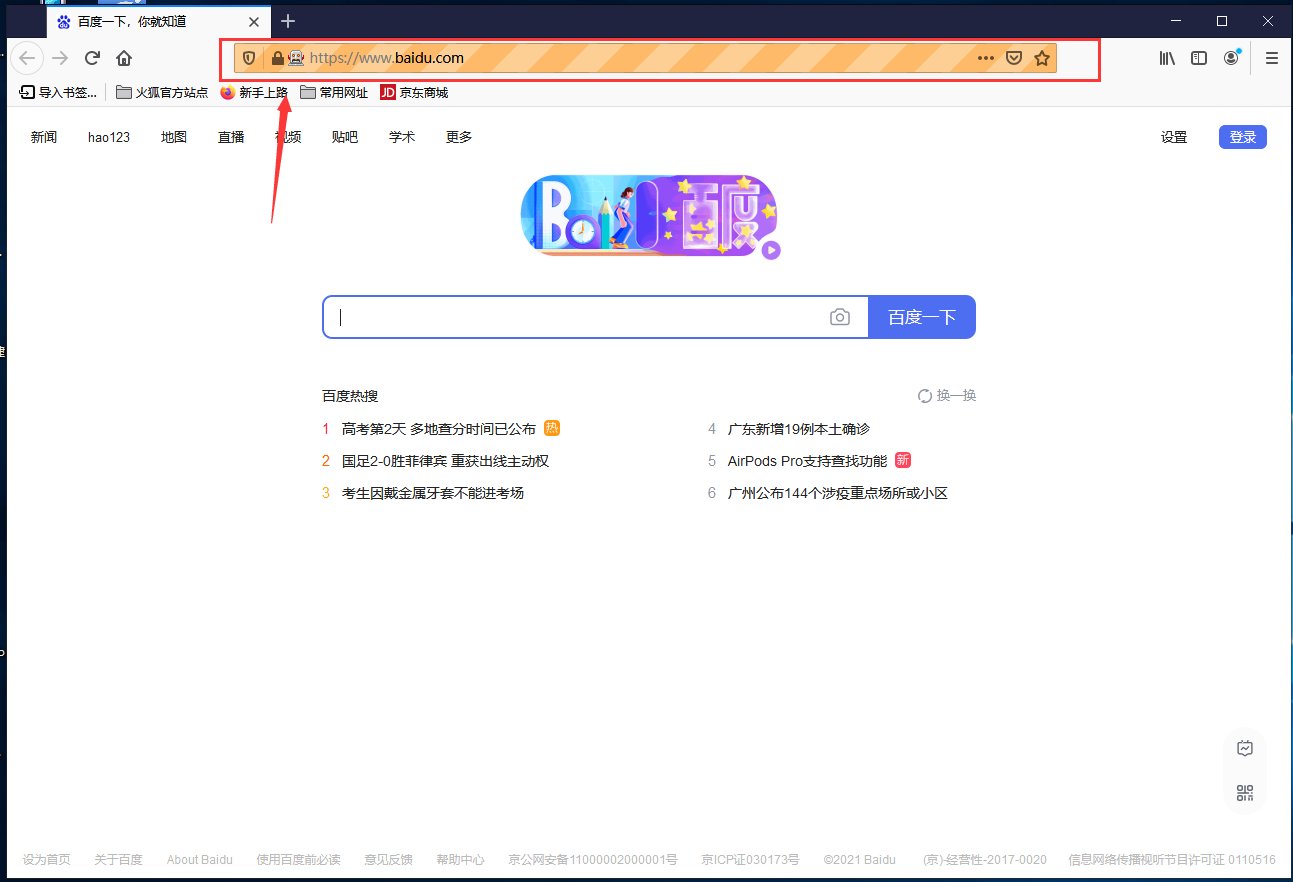
Task: Open Firefox hamburger application menu
Action: 1272,58
